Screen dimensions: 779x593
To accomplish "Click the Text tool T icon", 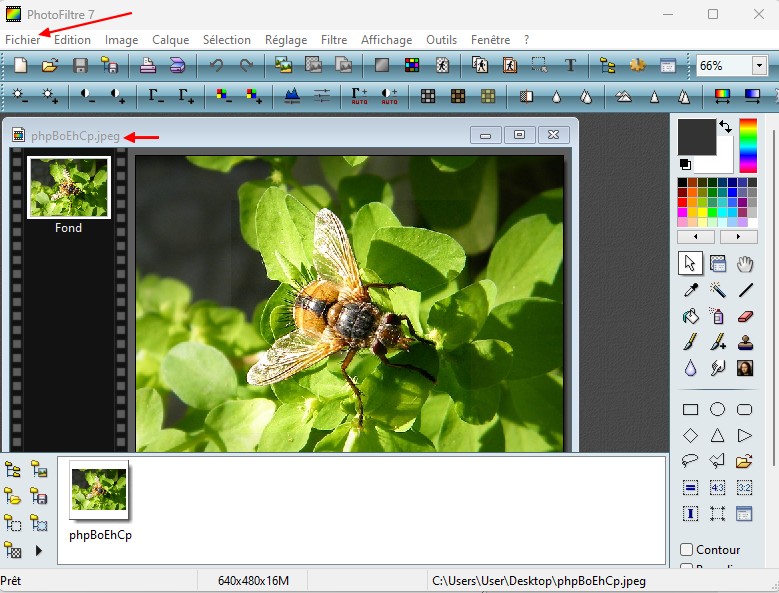I will [570, 66].
